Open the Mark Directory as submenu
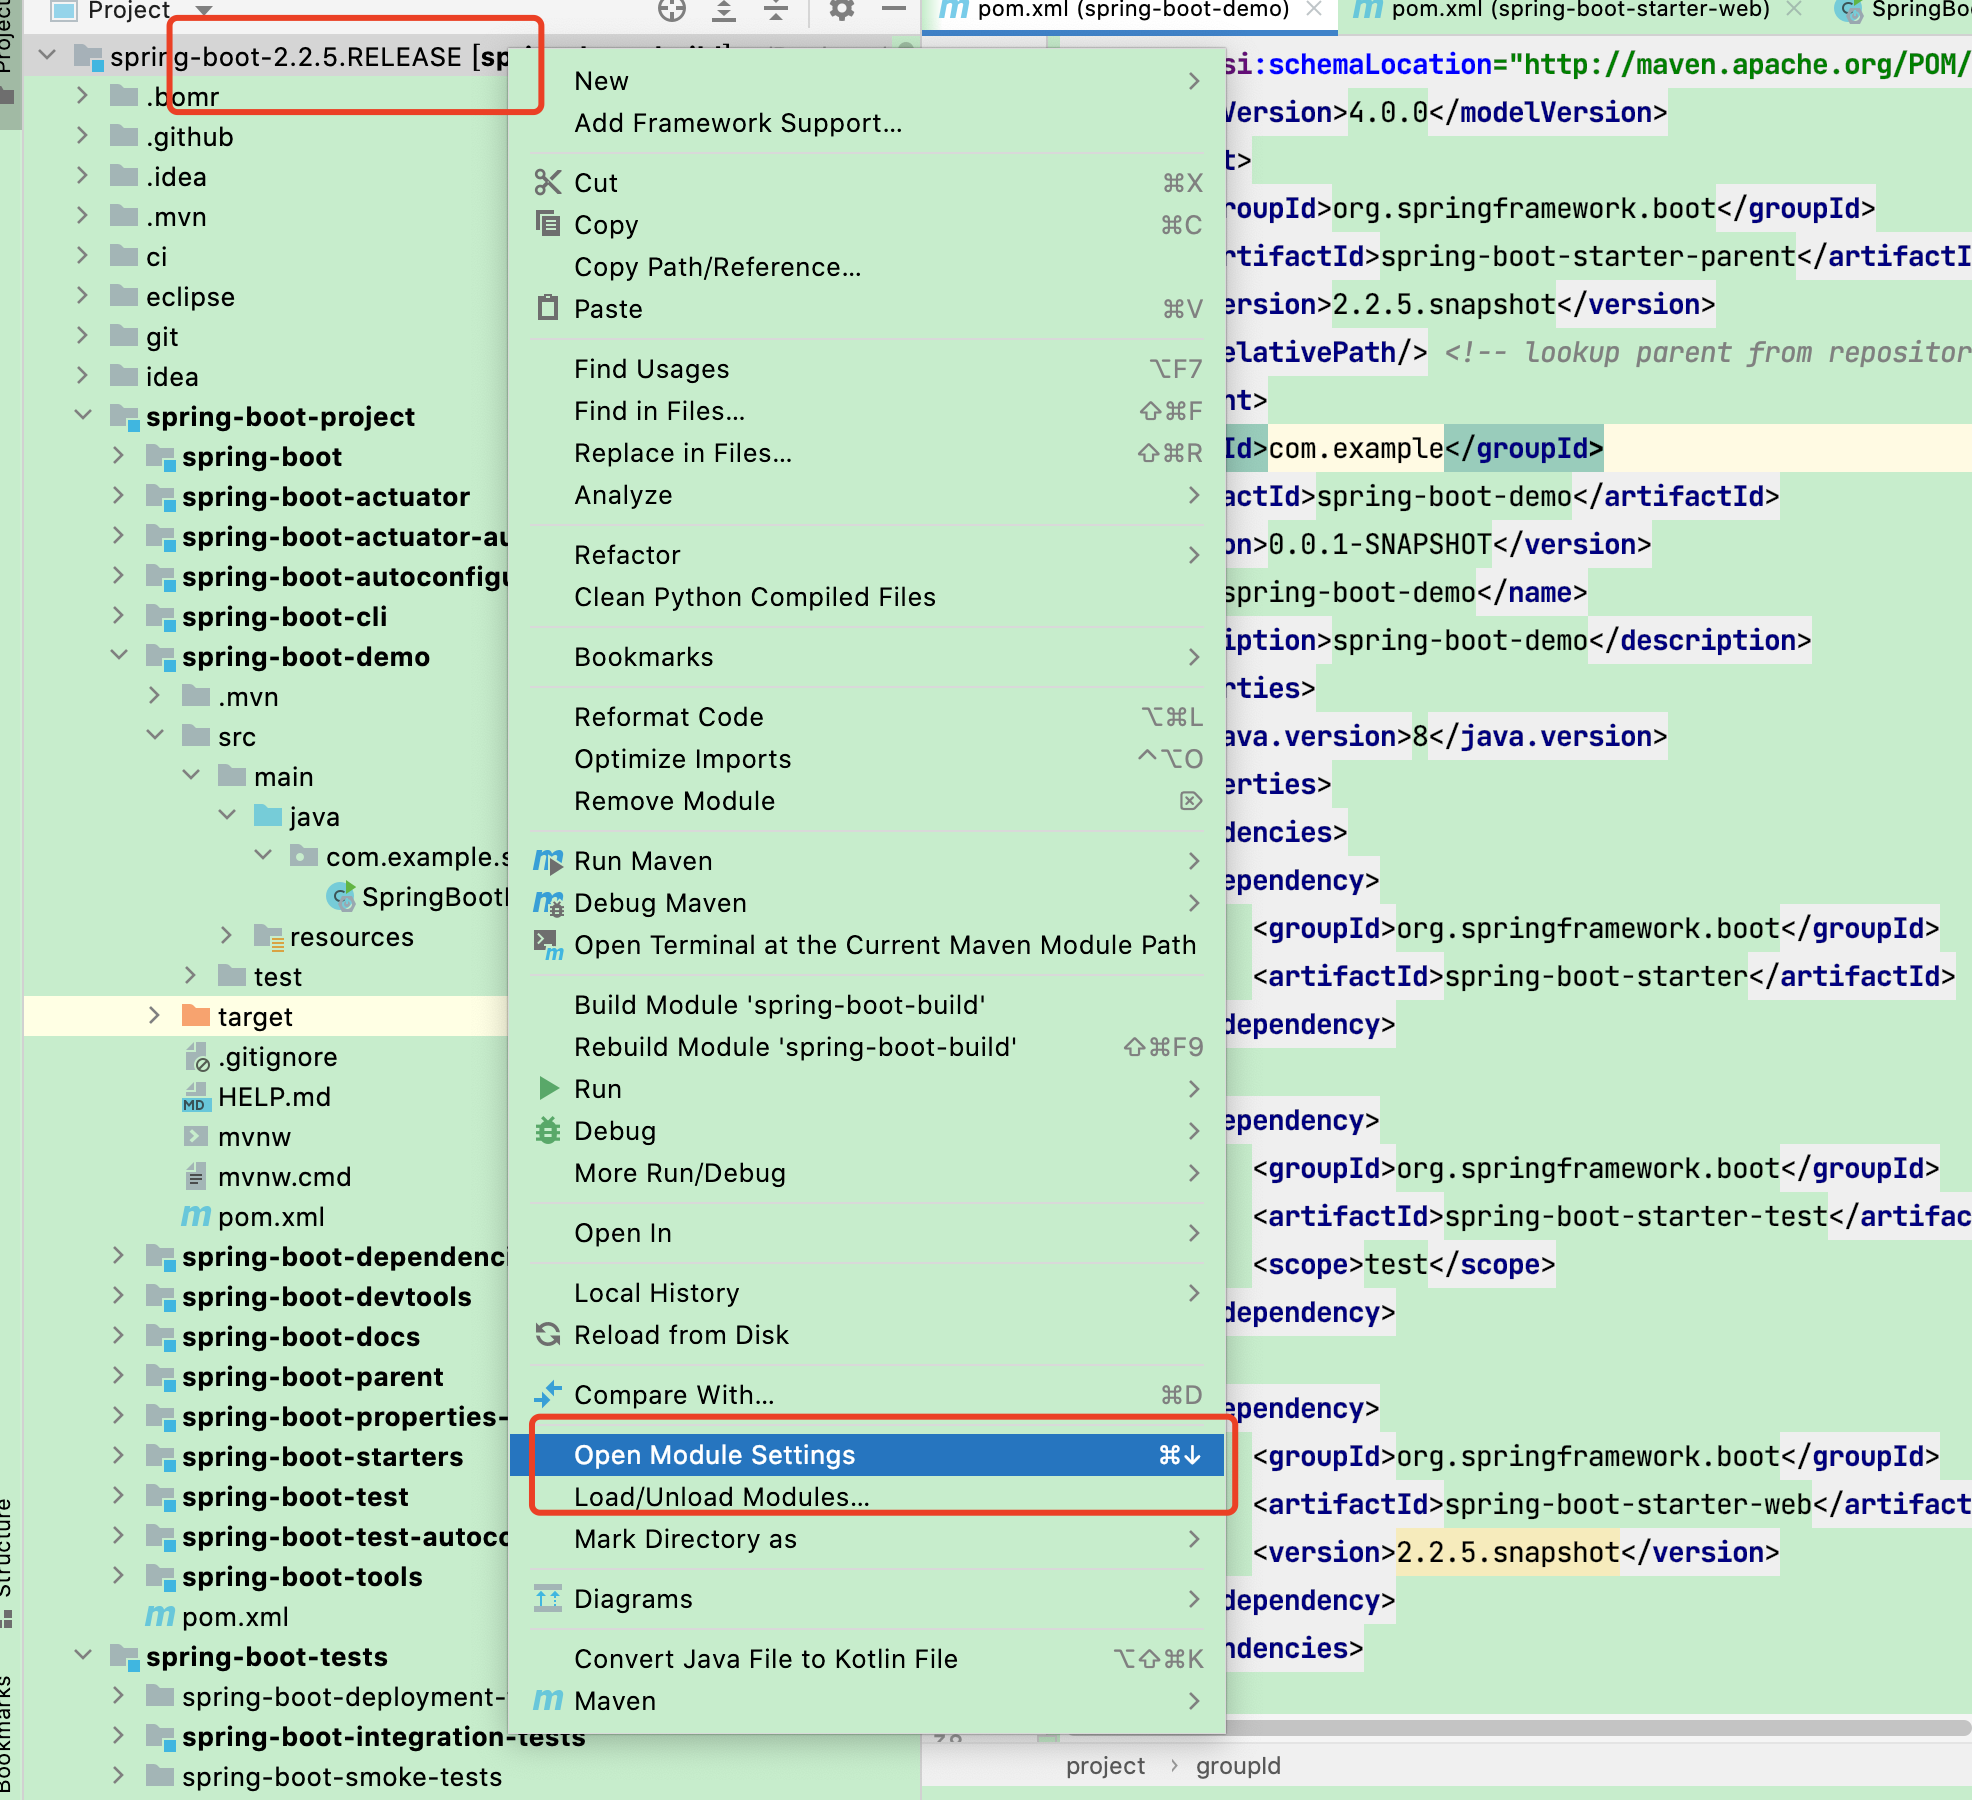The width and height of the screenshot is (1972, 1800). pyautogui.click(x=685, y=1539)
